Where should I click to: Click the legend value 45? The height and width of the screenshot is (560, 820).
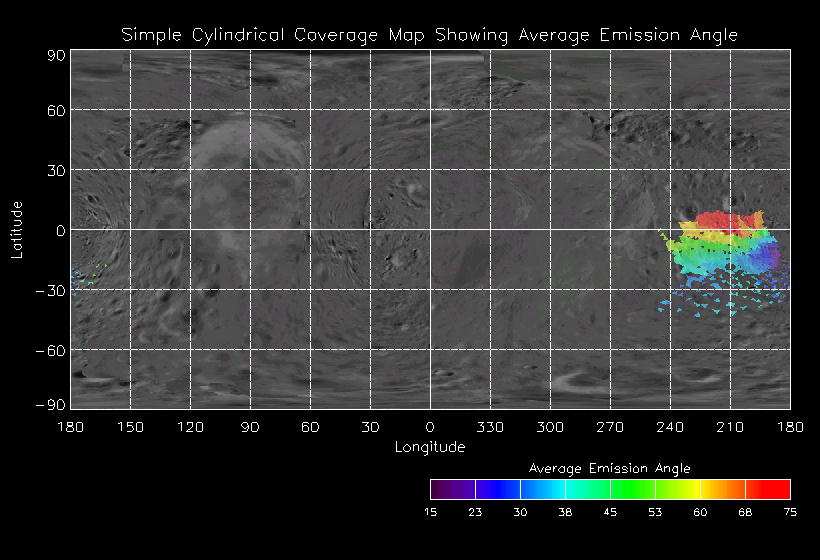tap(610, 512)
